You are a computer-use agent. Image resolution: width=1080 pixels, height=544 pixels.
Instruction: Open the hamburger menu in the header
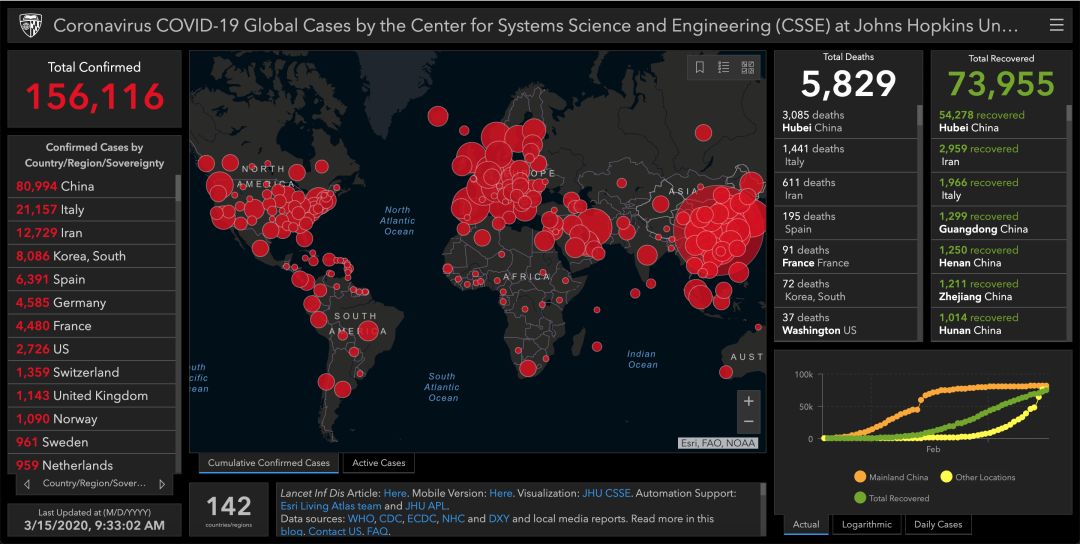(1056, 25)
